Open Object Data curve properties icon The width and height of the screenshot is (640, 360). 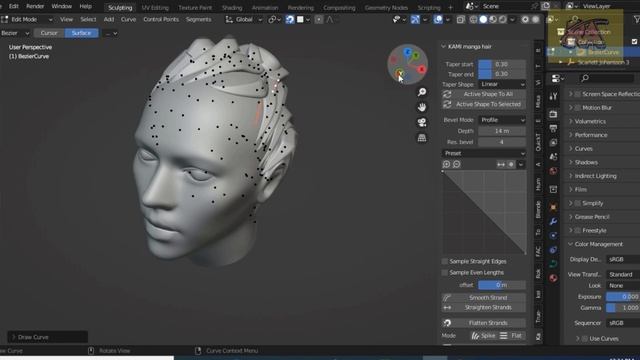coord(553,264)
